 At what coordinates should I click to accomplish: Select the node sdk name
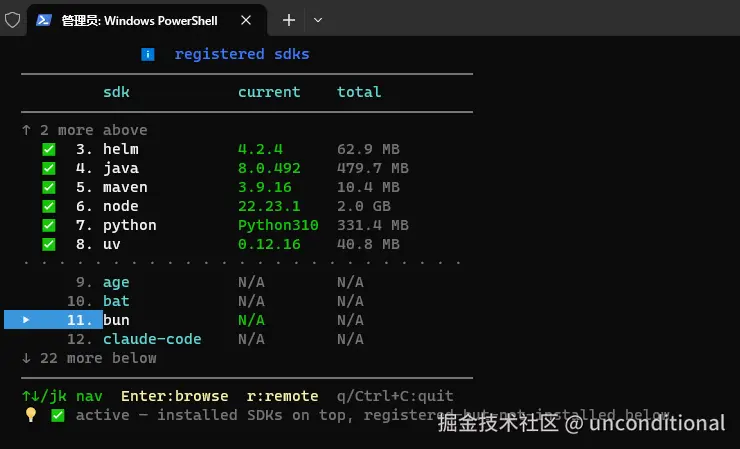click(121, 206)
